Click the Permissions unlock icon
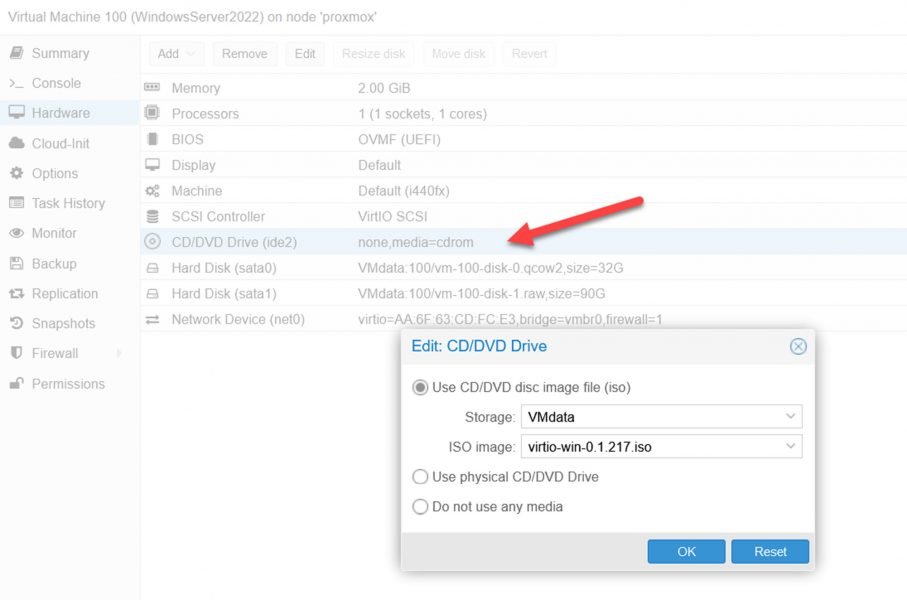Image resolution: width=907 pixels, height=600 pixels. [16, 384]
